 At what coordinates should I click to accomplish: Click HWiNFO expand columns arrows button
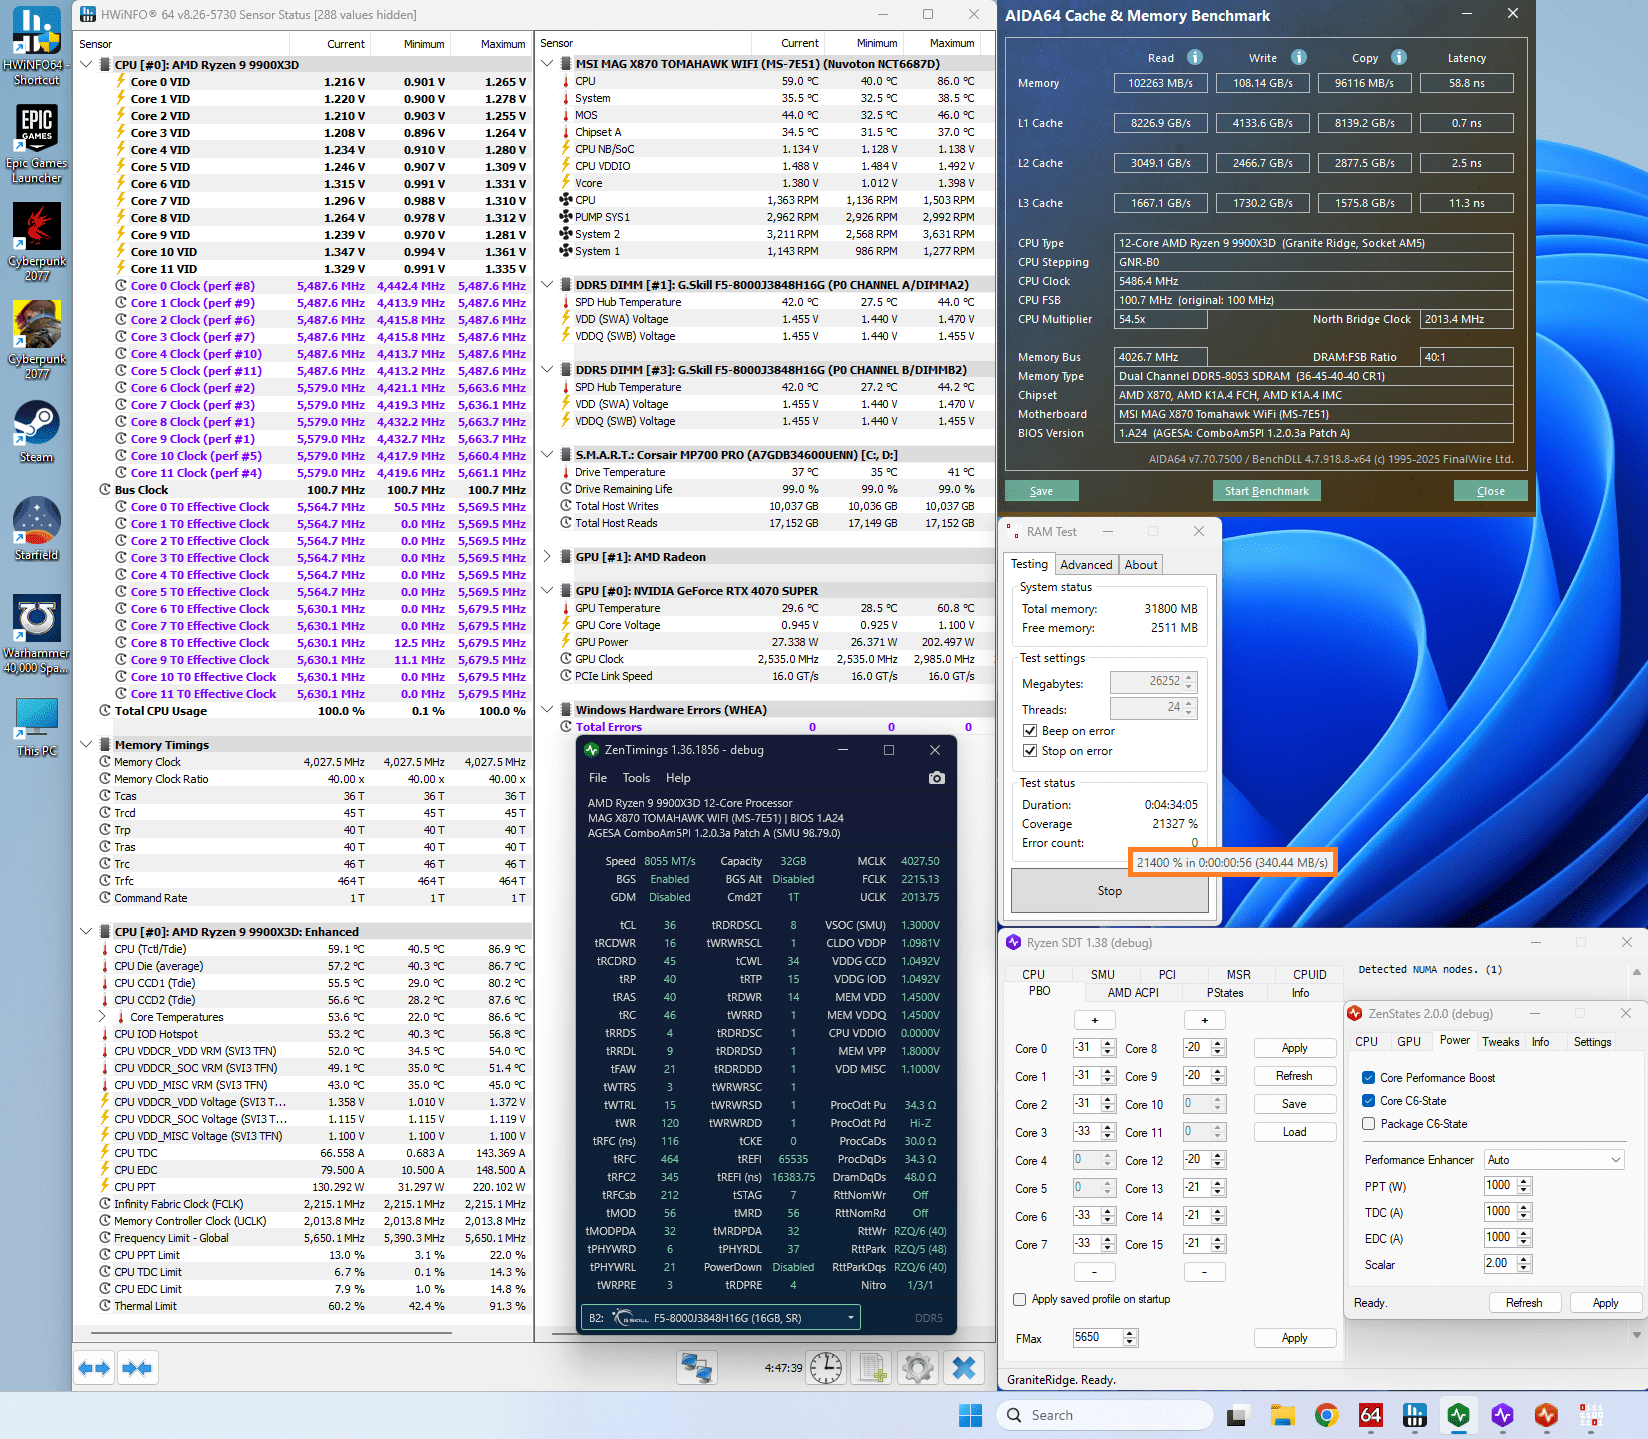95,1368
